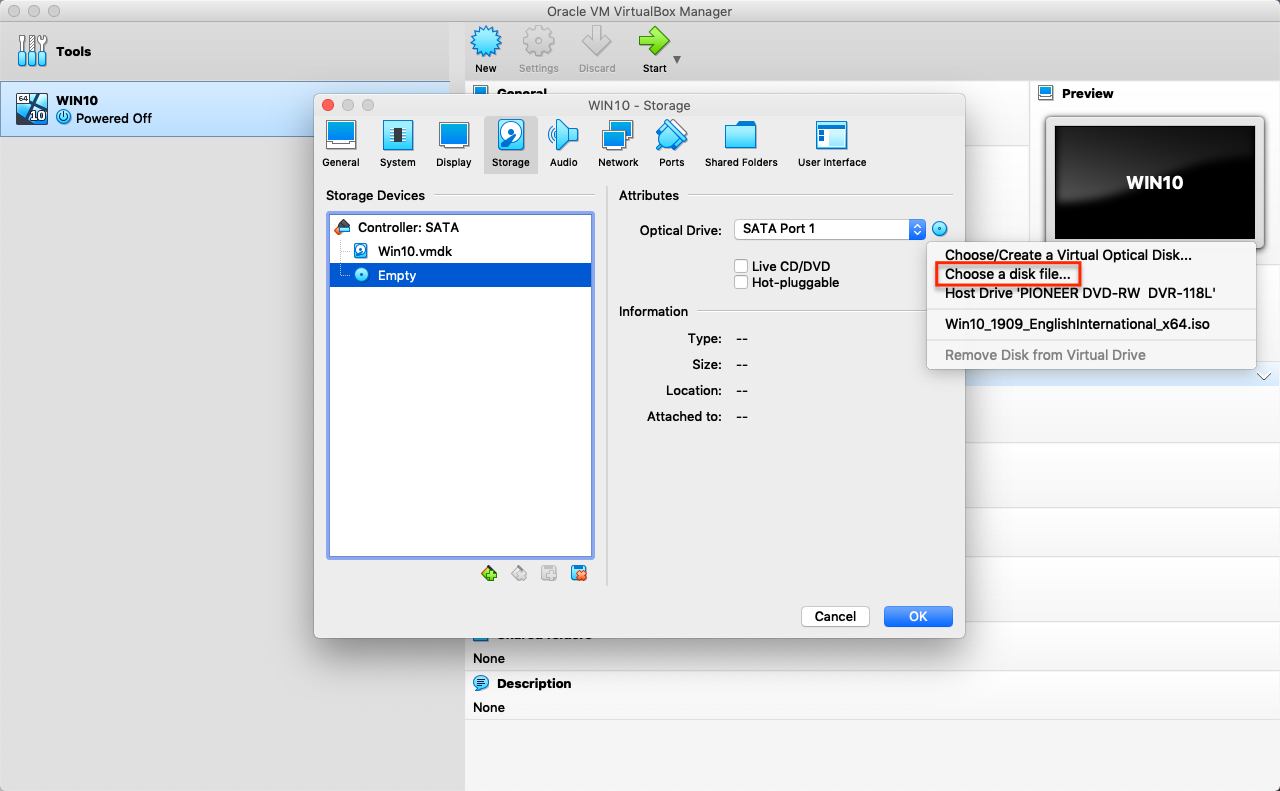Switch to User Interface settings
The width and height of the screenshot is (1280, 791).
(832, 144)
